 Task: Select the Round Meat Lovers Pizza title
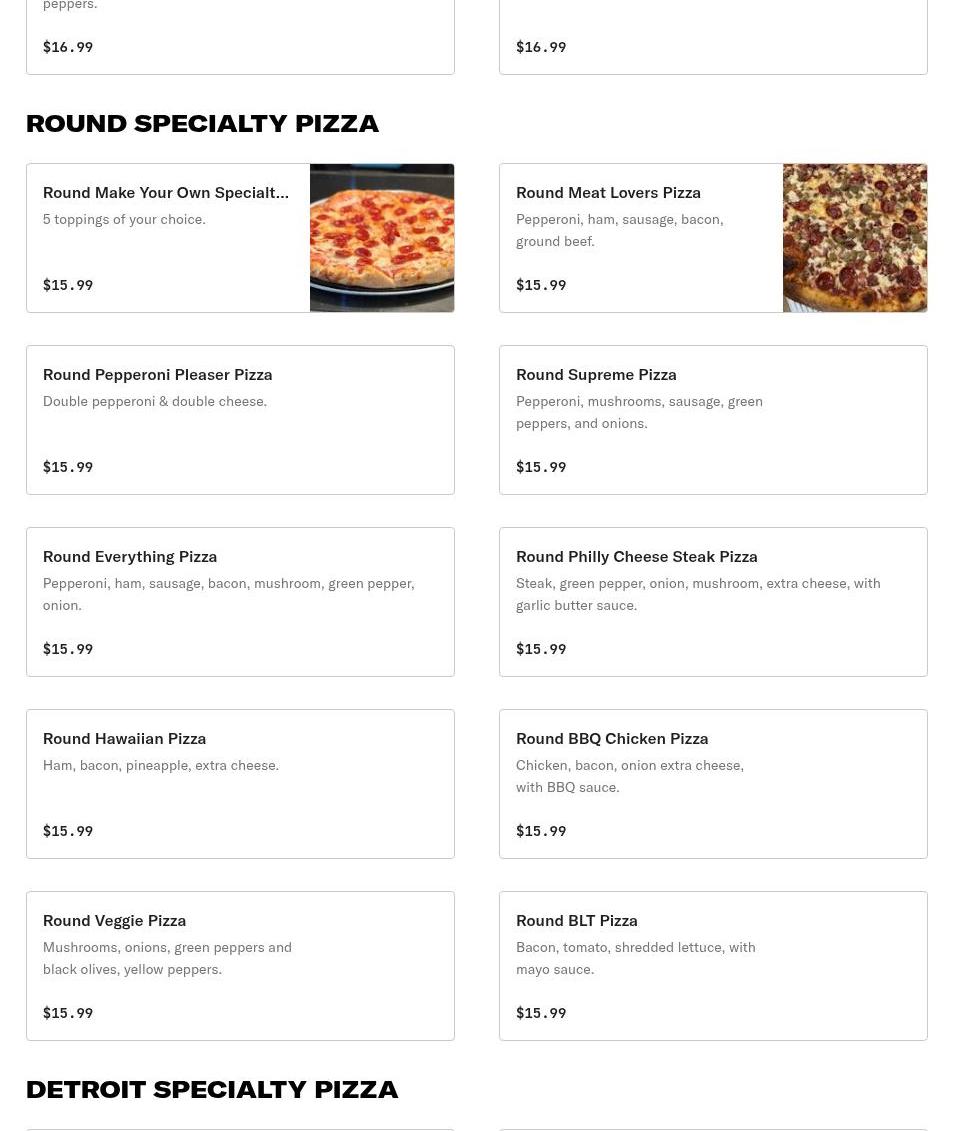pyautogui.click(x=608, y=193)
